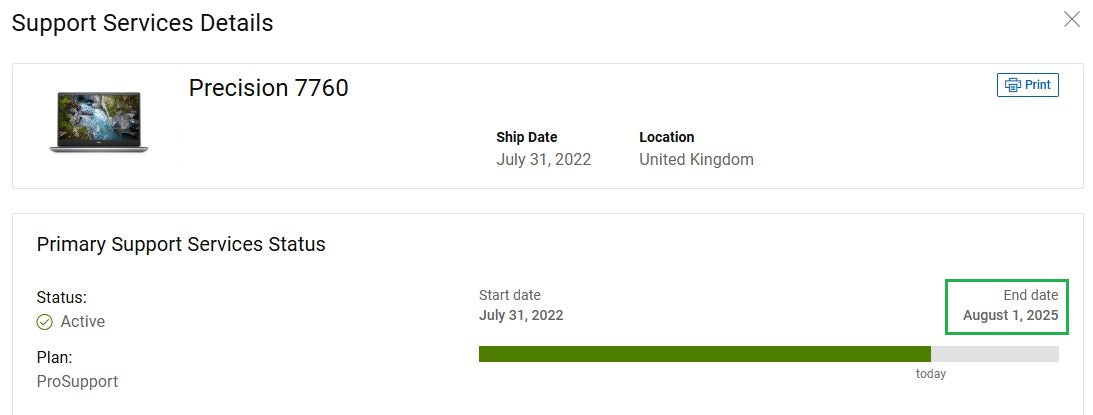Click the Ship Date value July 31, 2022
Screen dimensions: 1093x415
click(544, 160)
